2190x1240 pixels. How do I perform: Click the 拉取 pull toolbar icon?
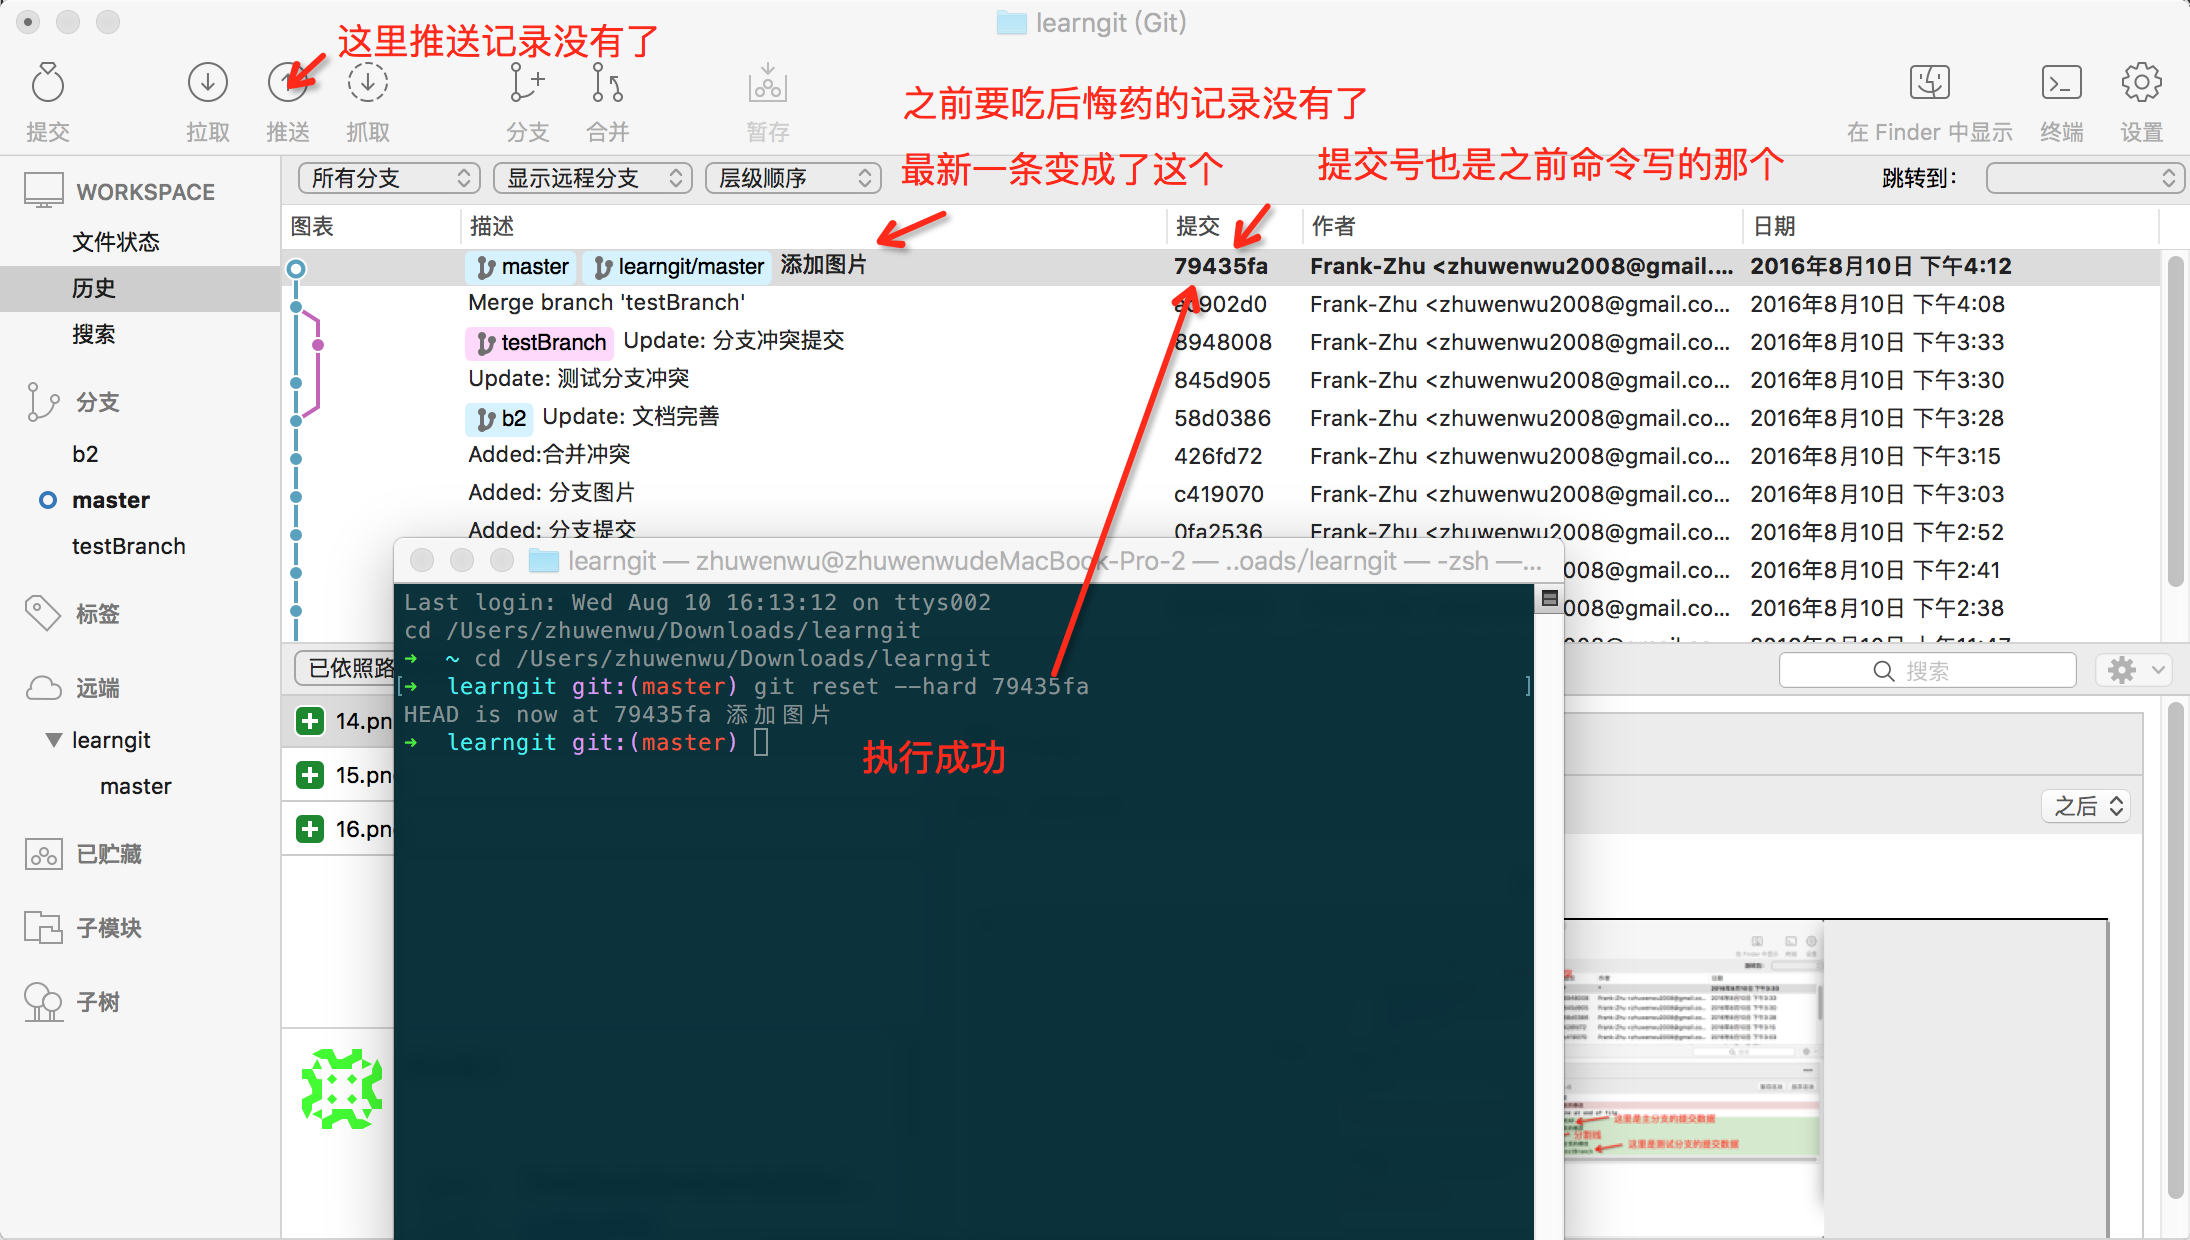pyautogui.click(x=207, y=83)
